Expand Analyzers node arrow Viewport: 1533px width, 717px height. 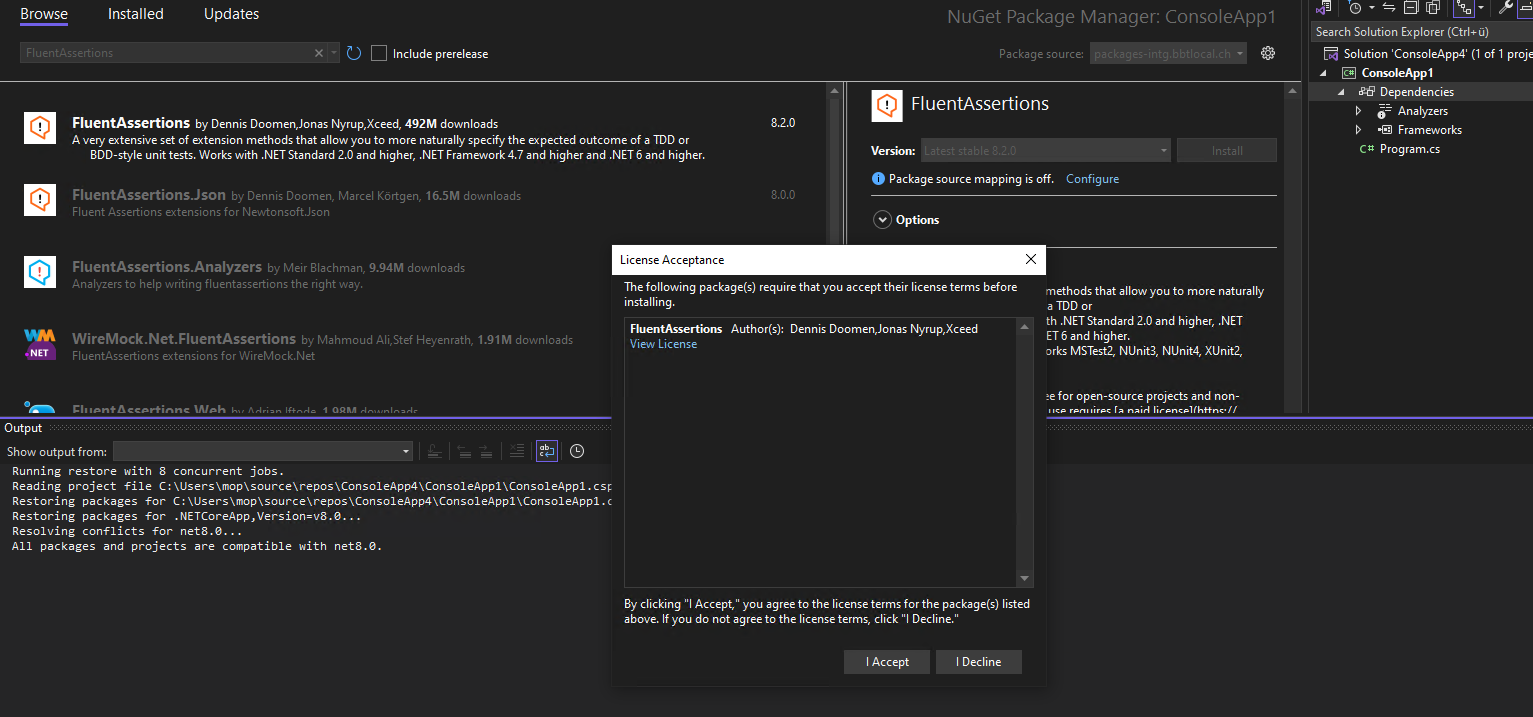1358,111
